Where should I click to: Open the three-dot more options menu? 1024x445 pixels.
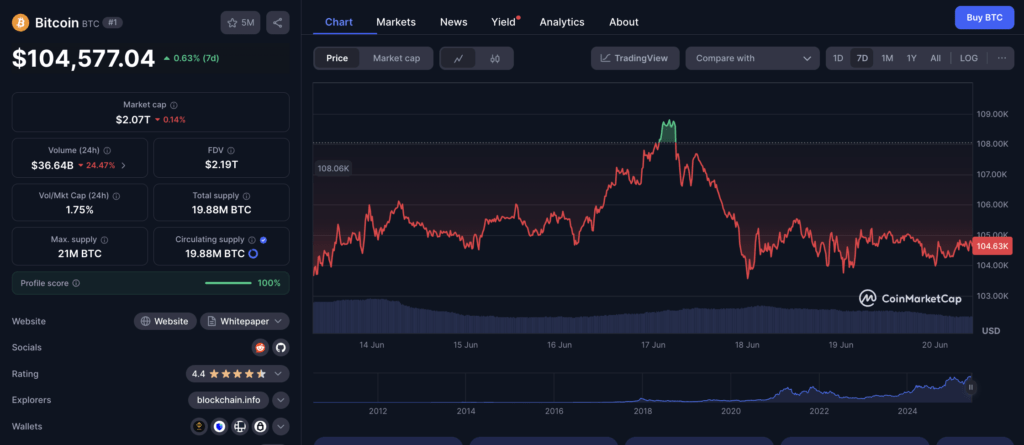point(1002,58)
